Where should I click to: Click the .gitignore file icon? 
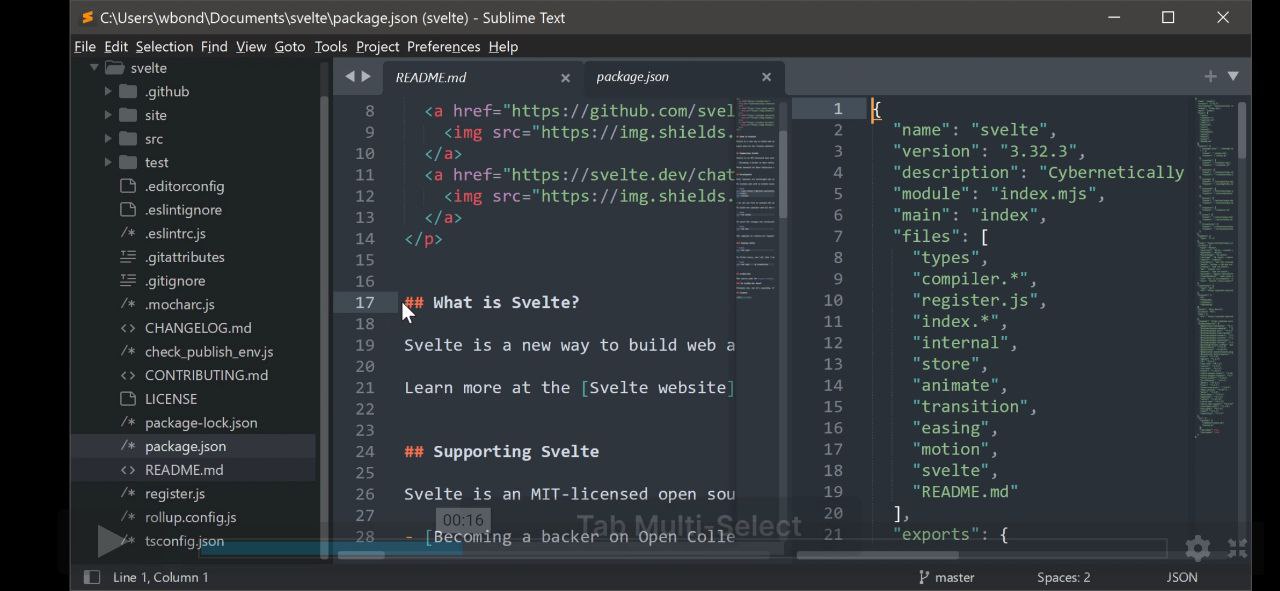point(128,281)
